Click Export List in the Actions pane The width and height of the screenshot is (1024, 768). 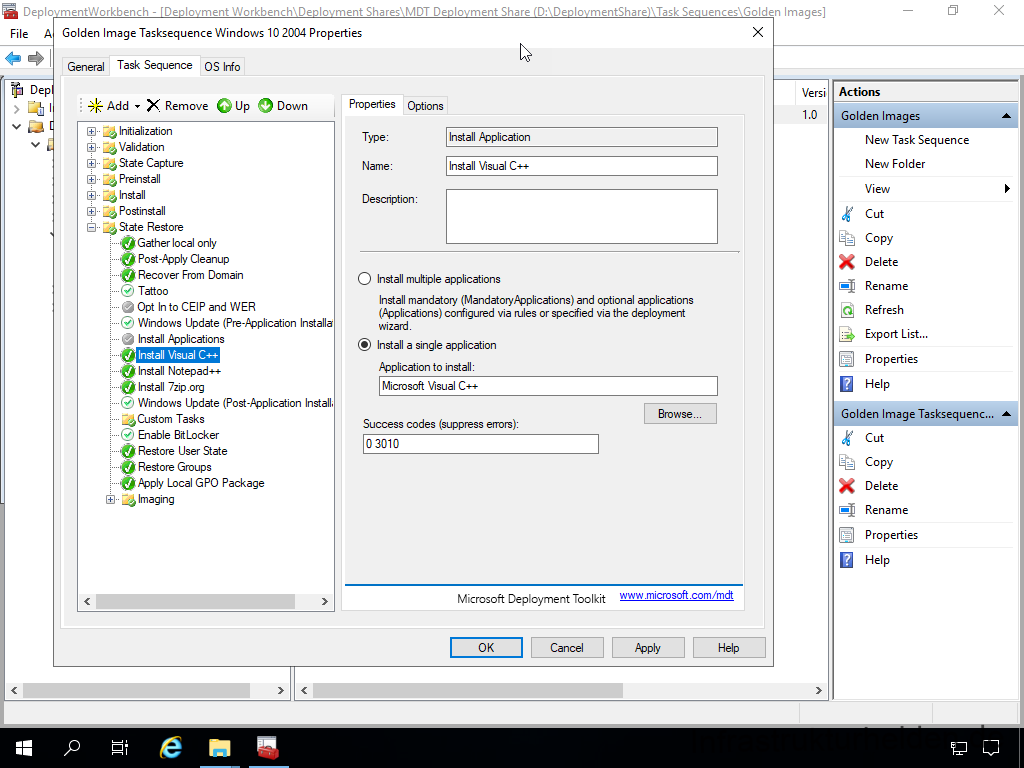point(895,334)
